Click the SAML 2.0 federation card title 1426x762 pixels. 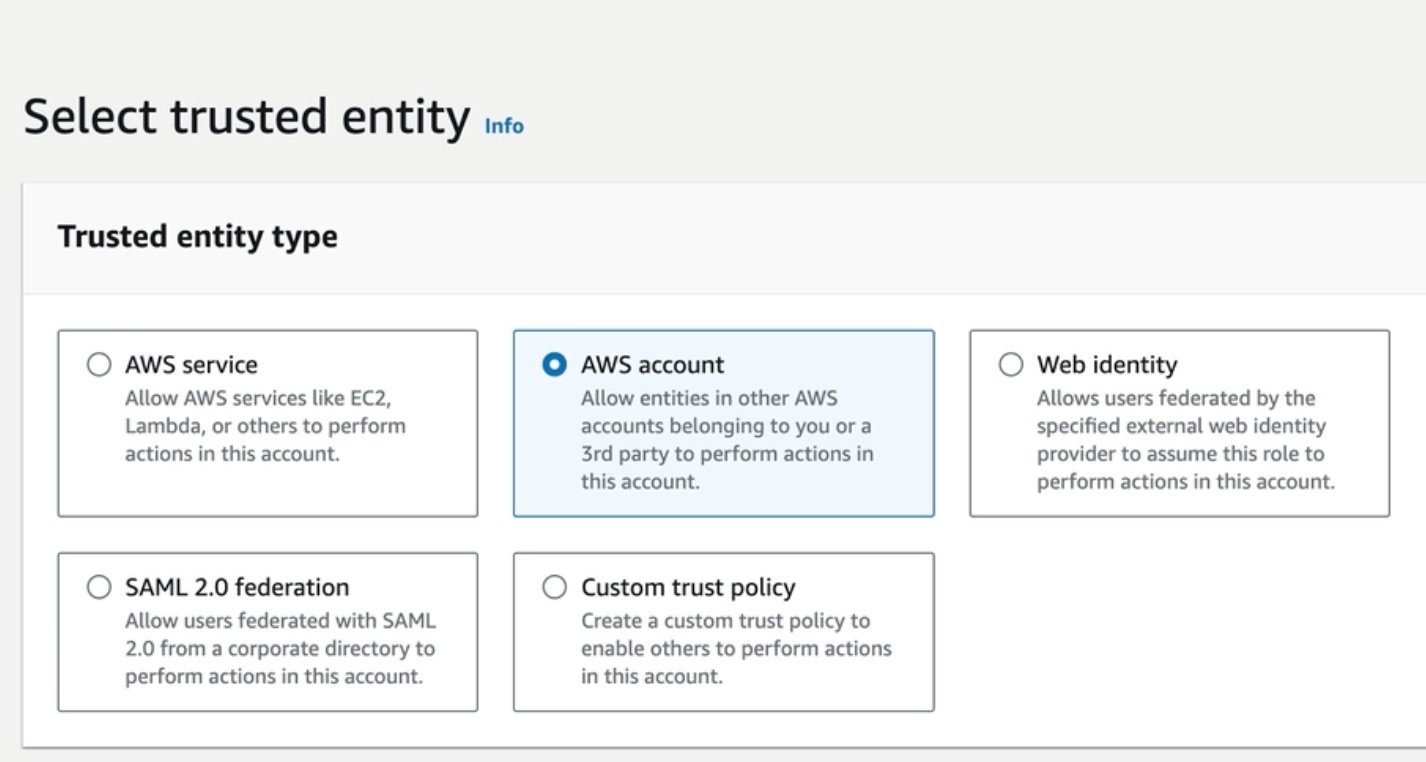coord(237,587)
